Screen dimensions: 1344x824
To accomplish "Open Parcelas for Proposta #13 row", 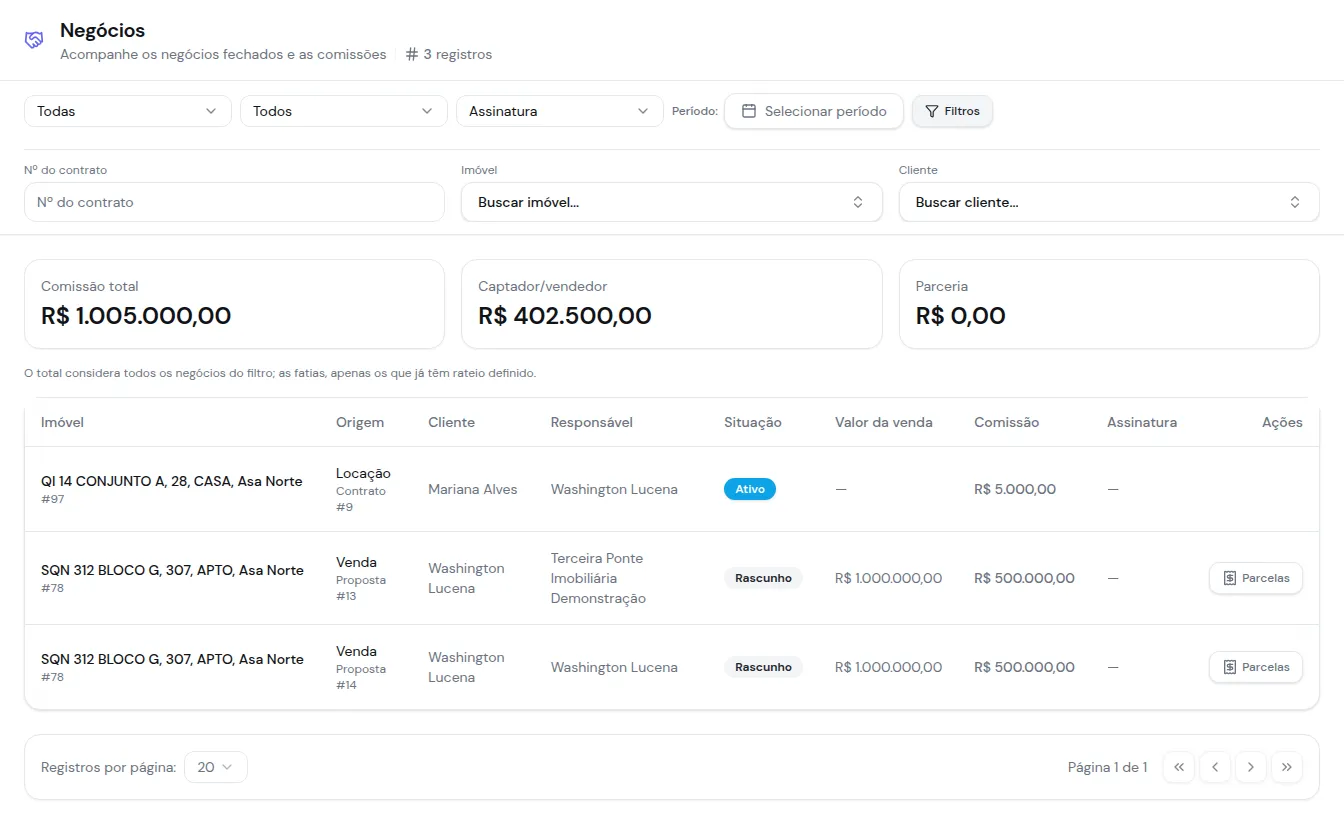I will (1256, 578).
